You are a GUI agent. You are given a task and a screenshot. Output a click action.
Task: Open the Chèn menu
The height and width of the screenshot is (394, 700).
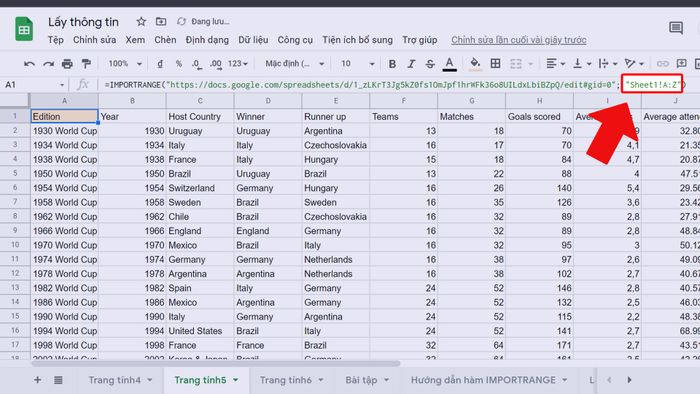tap(165, 40)
